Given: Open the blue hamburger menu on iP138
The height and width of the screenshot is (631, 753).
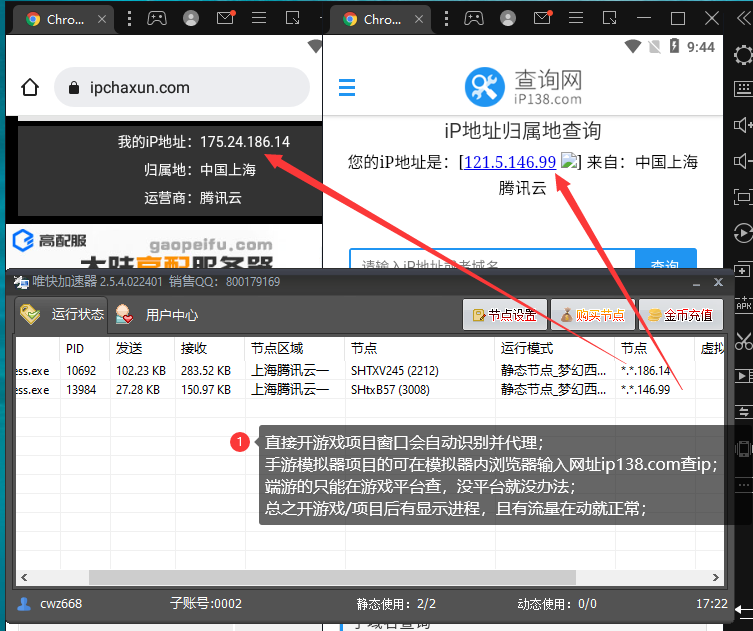Looking at the screenshot, I should pyautogui.click(x=347, y=87).
